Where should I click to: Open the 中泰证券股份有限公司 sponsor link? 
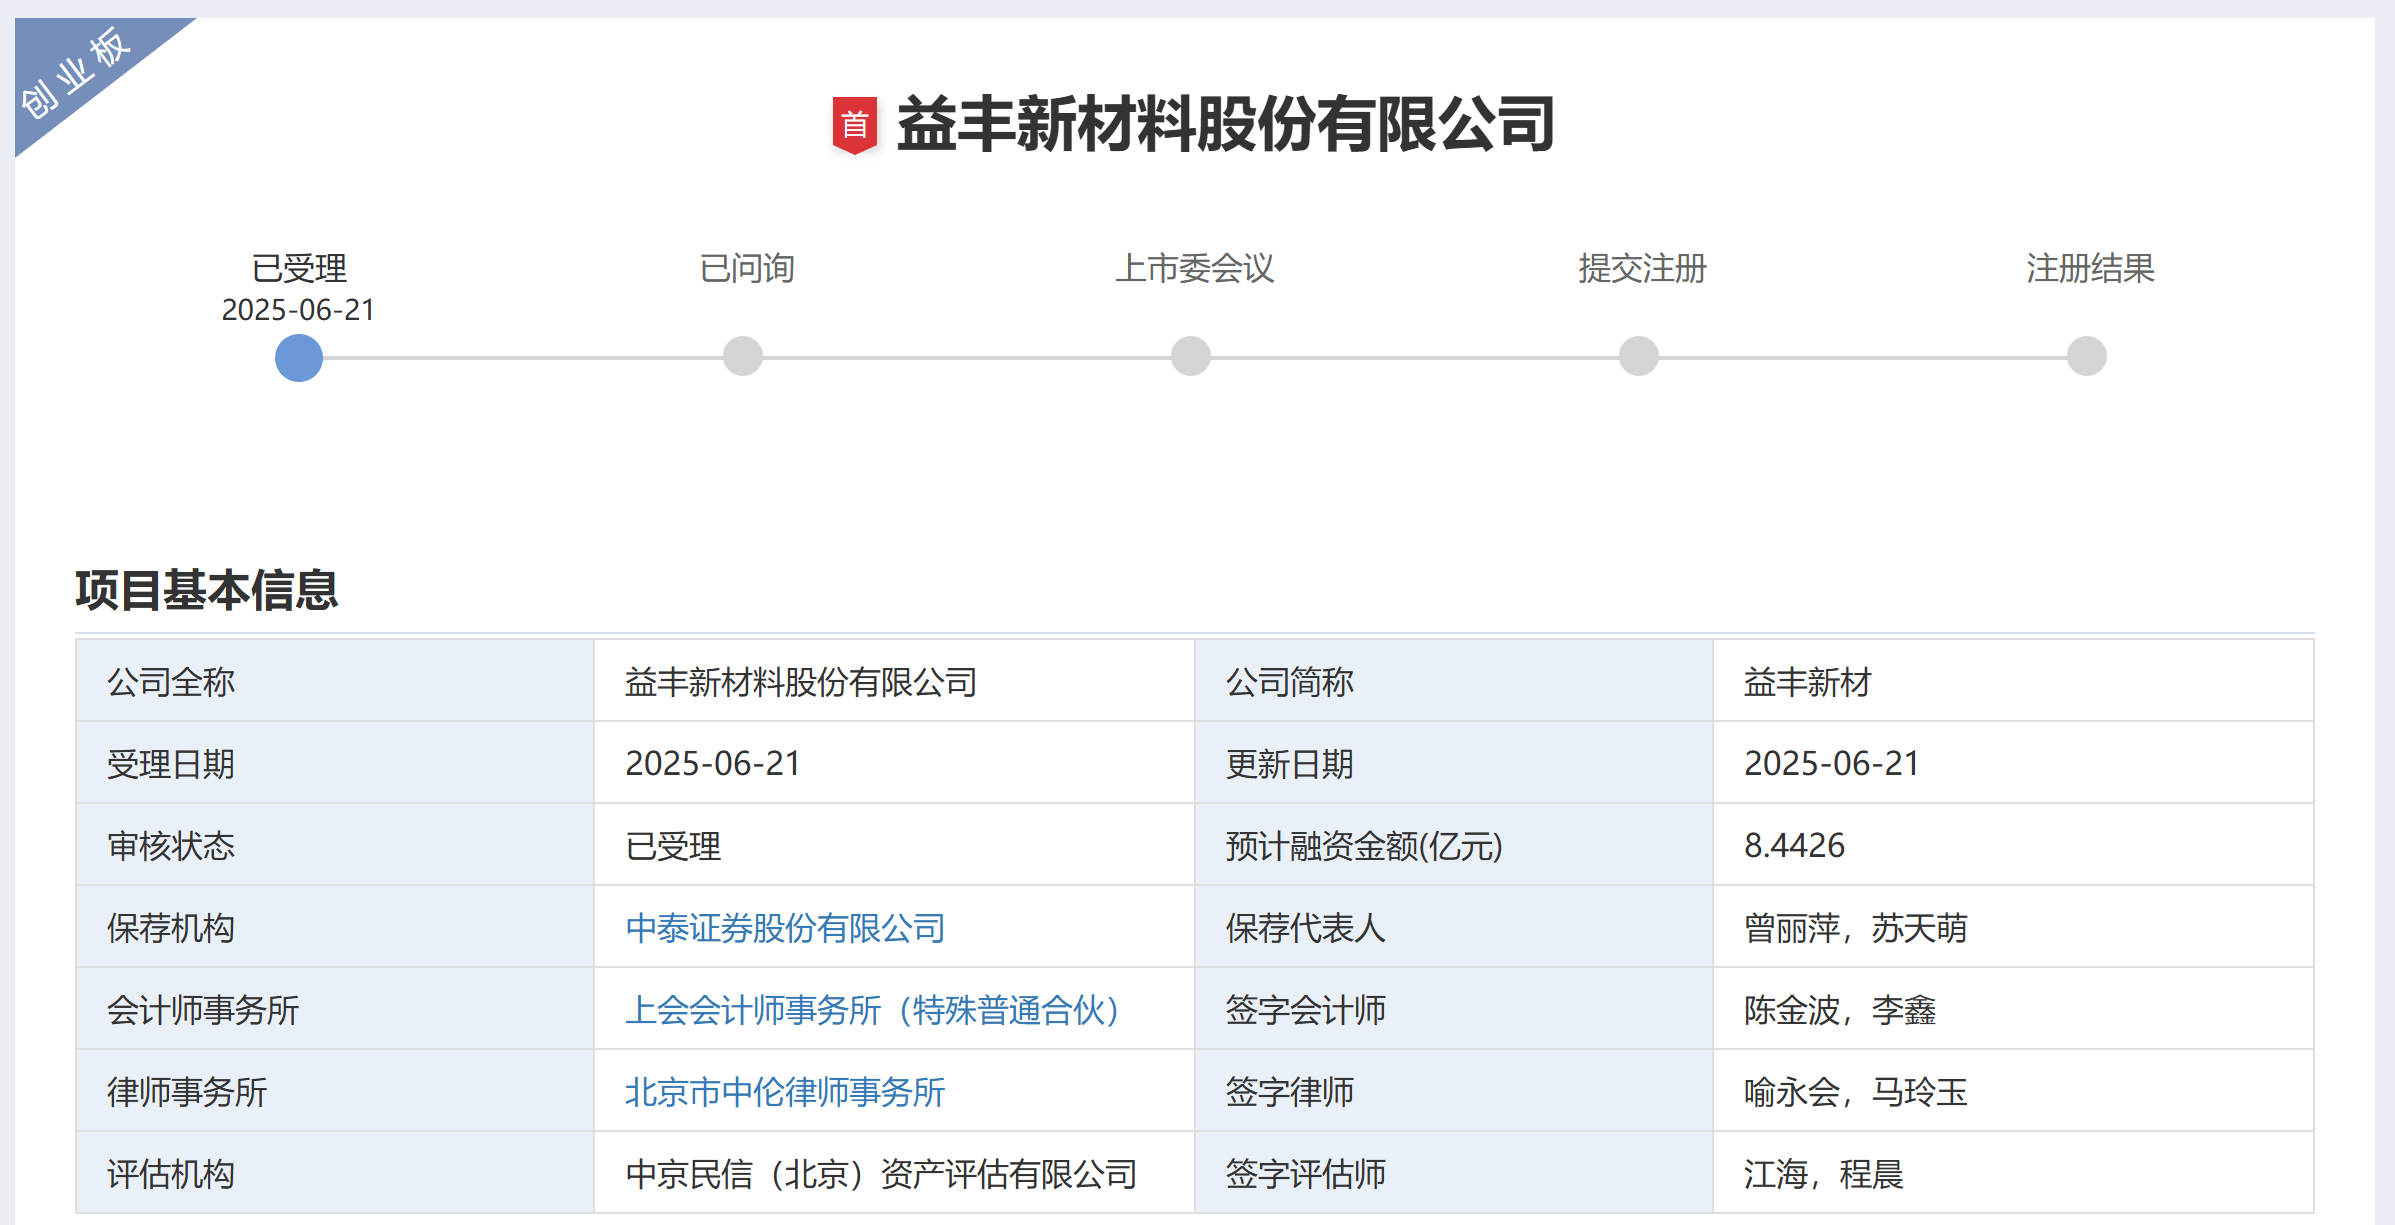click(786, 928)
